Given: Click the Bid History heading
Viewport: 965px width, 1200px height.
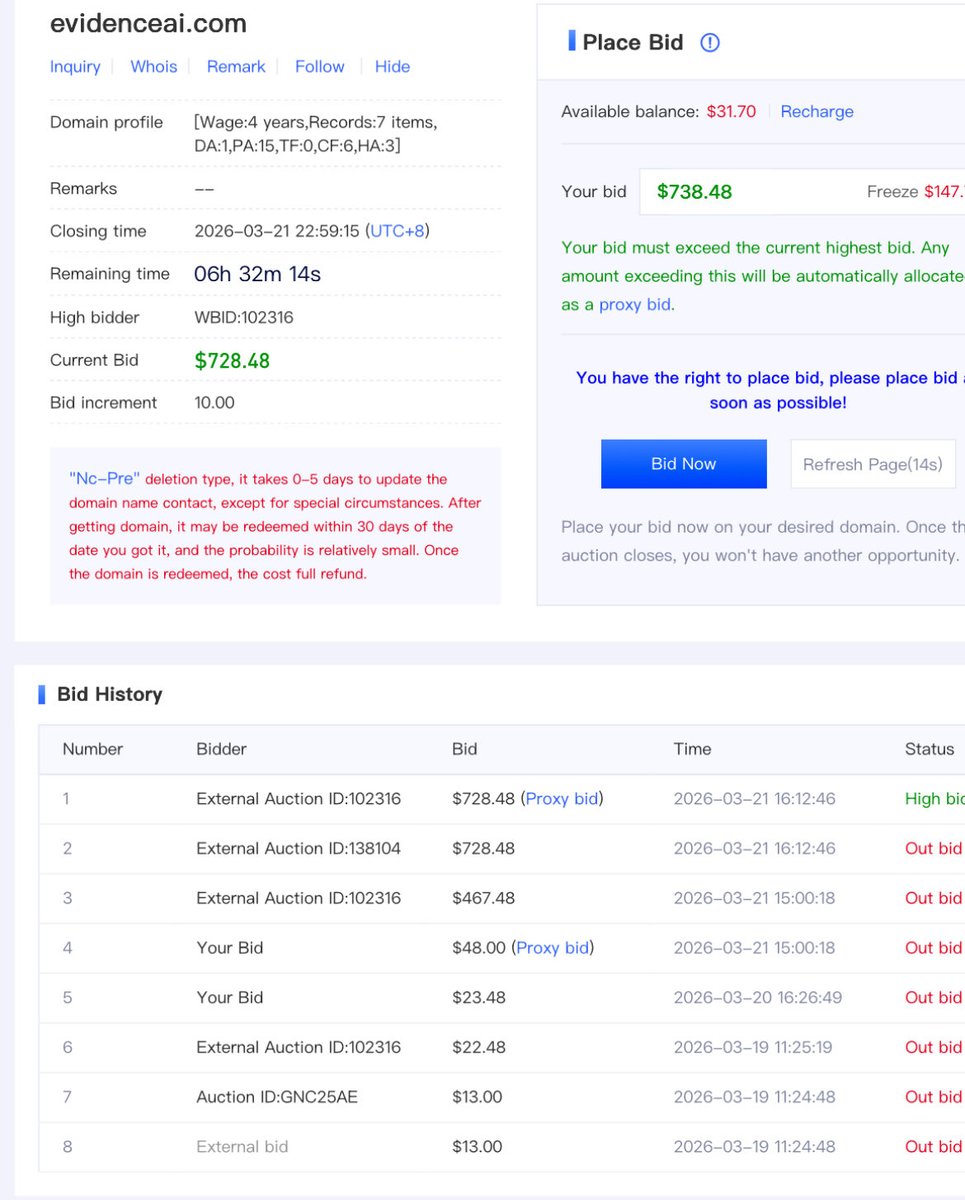Looking at the screenshot, I should [109, 694].
